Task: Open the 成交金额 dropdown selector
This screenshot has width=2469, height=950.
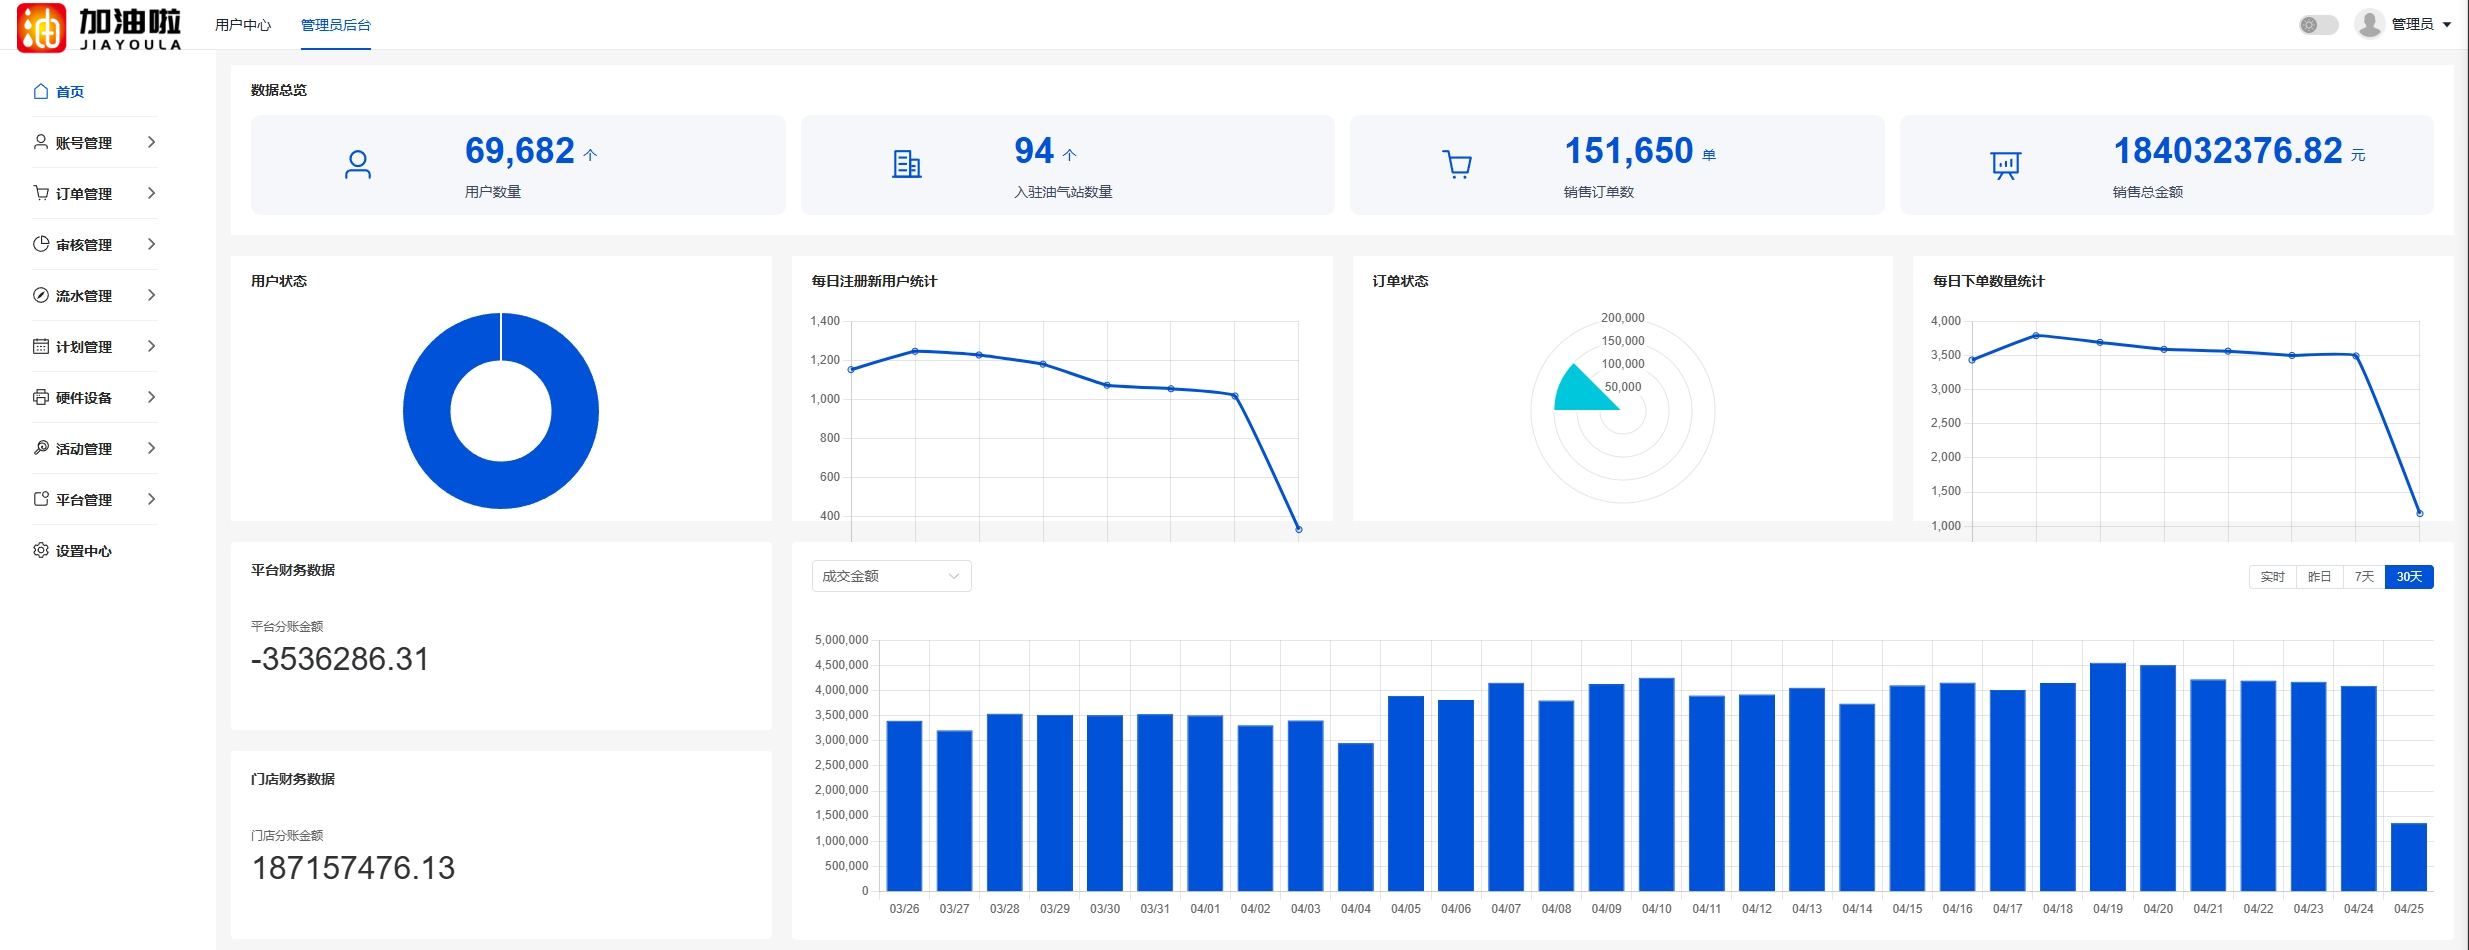Action: click(890, 576)
